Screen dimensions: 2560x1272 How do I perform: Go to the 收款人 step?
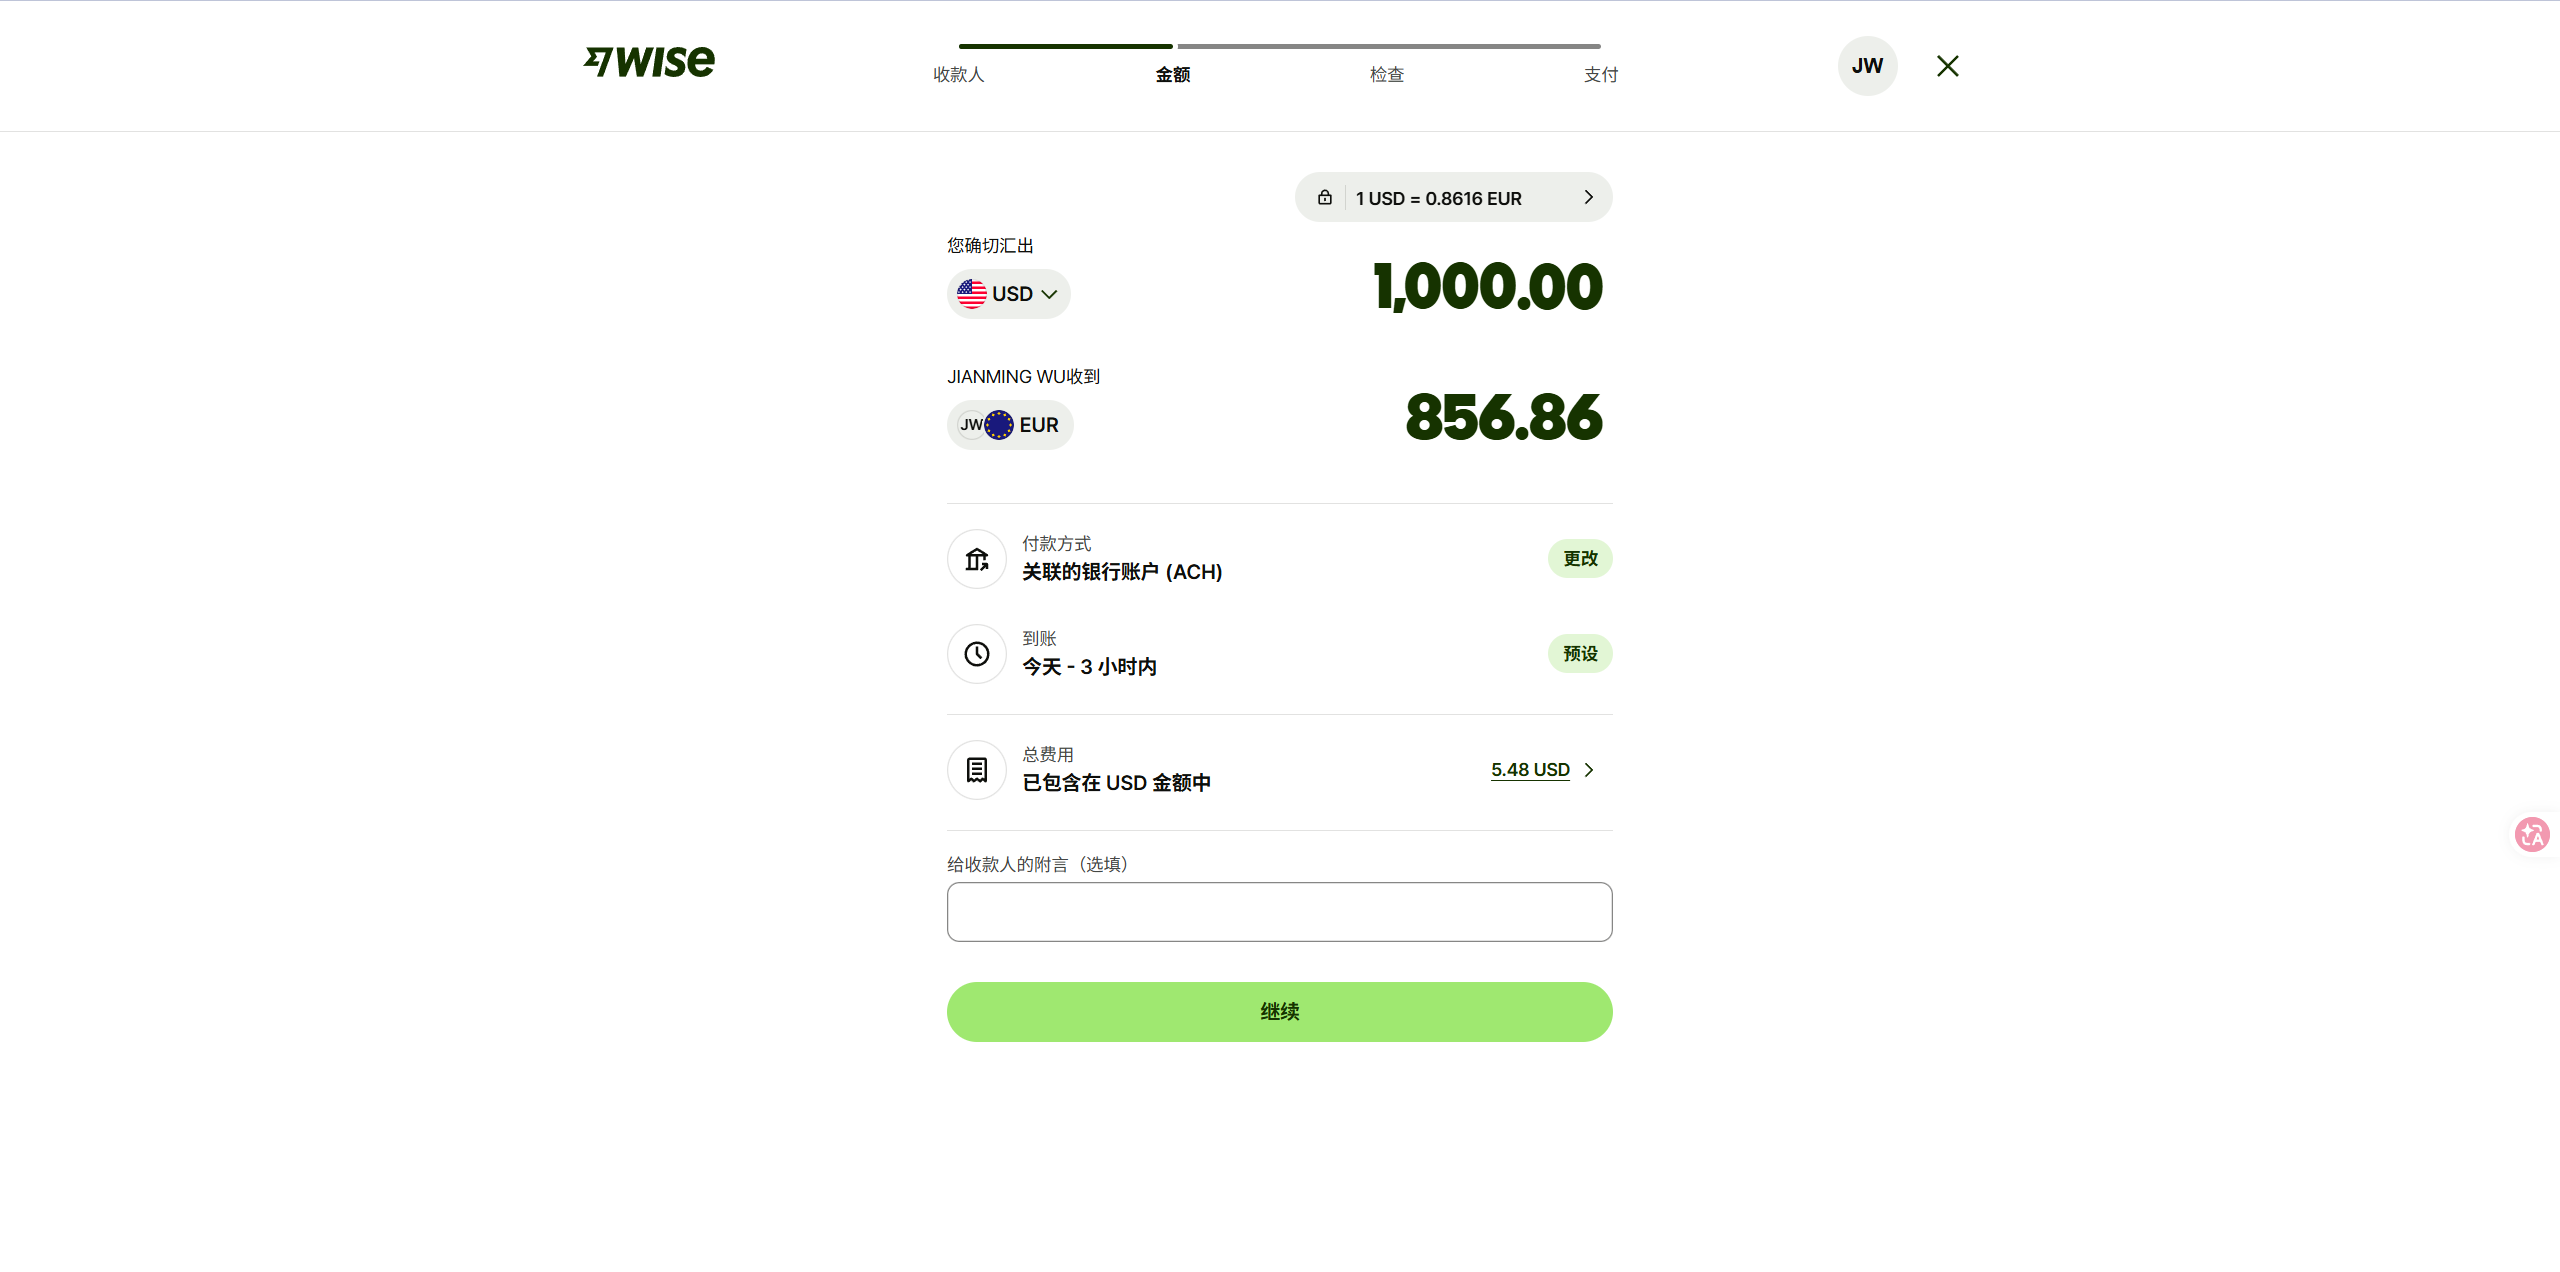[958, 75]
